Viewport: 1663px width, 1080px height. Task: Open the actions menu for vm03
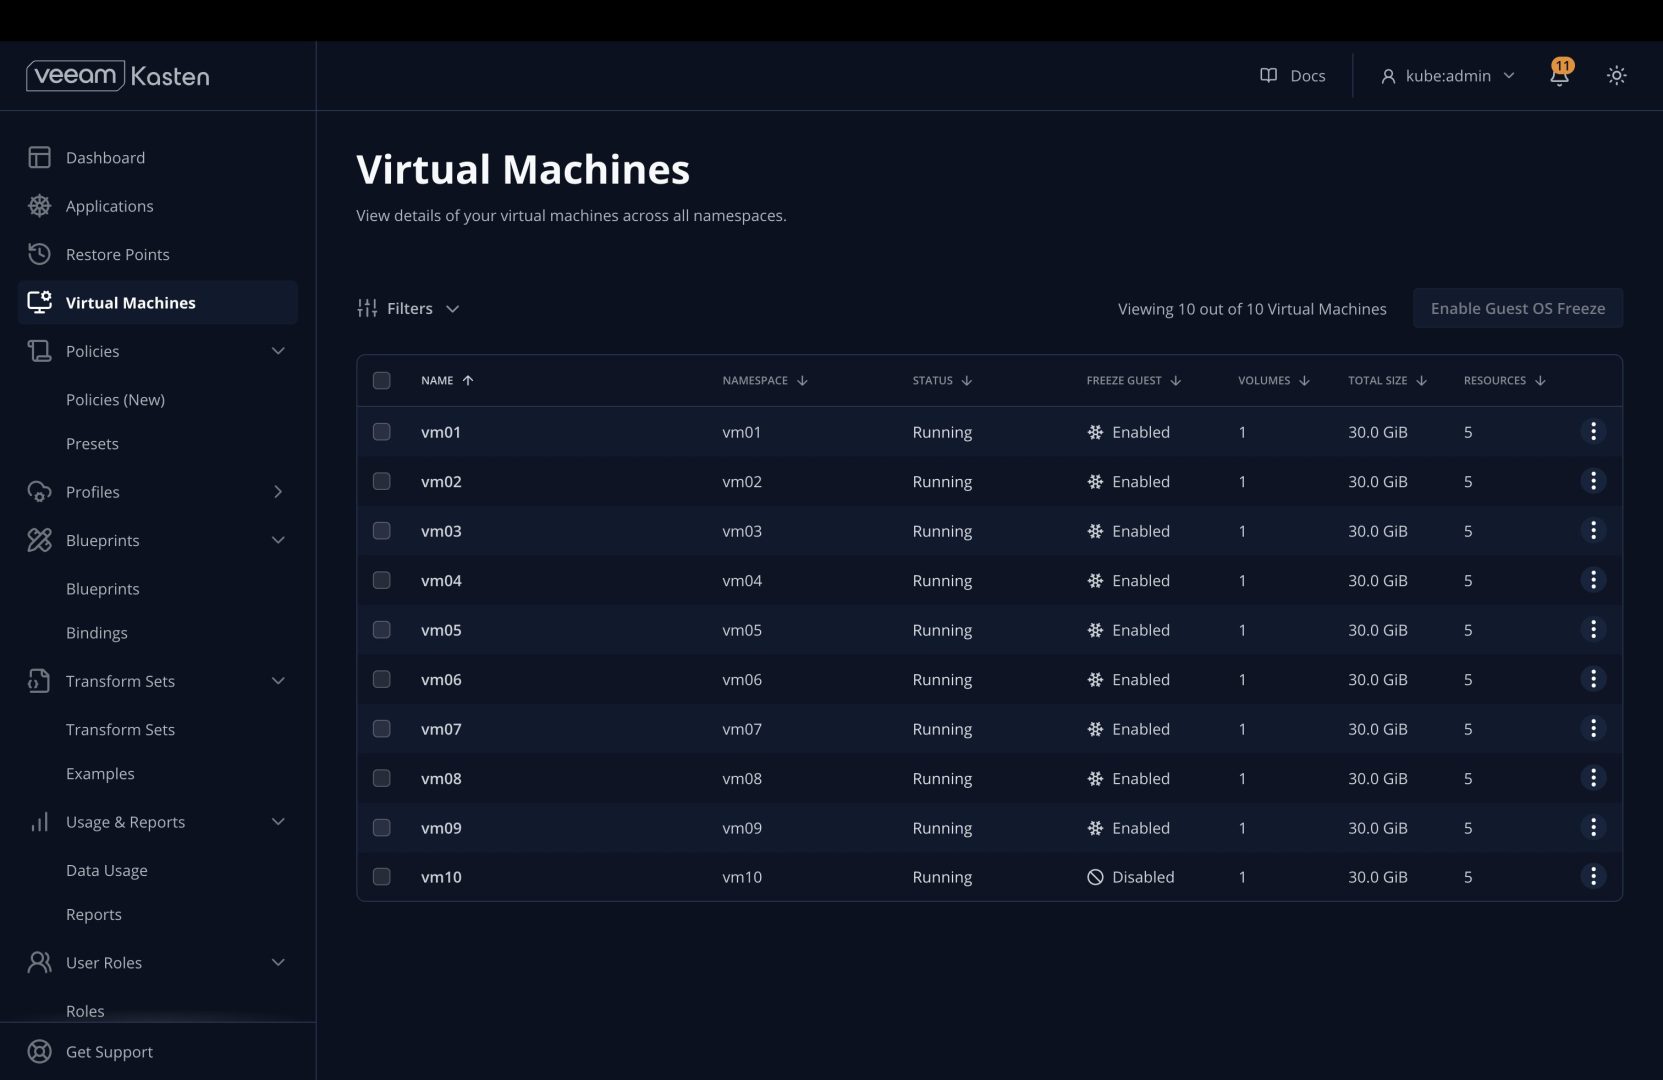(x=1593, y=530)
